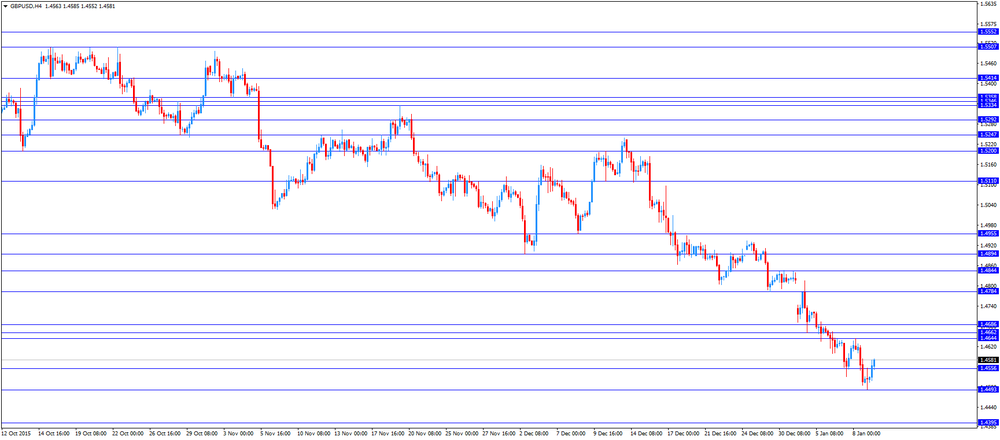Click the 12 Oct 2015 date label
This screenshot has height=440, width=1000.
pyautogui.click(x=15, y=433)
